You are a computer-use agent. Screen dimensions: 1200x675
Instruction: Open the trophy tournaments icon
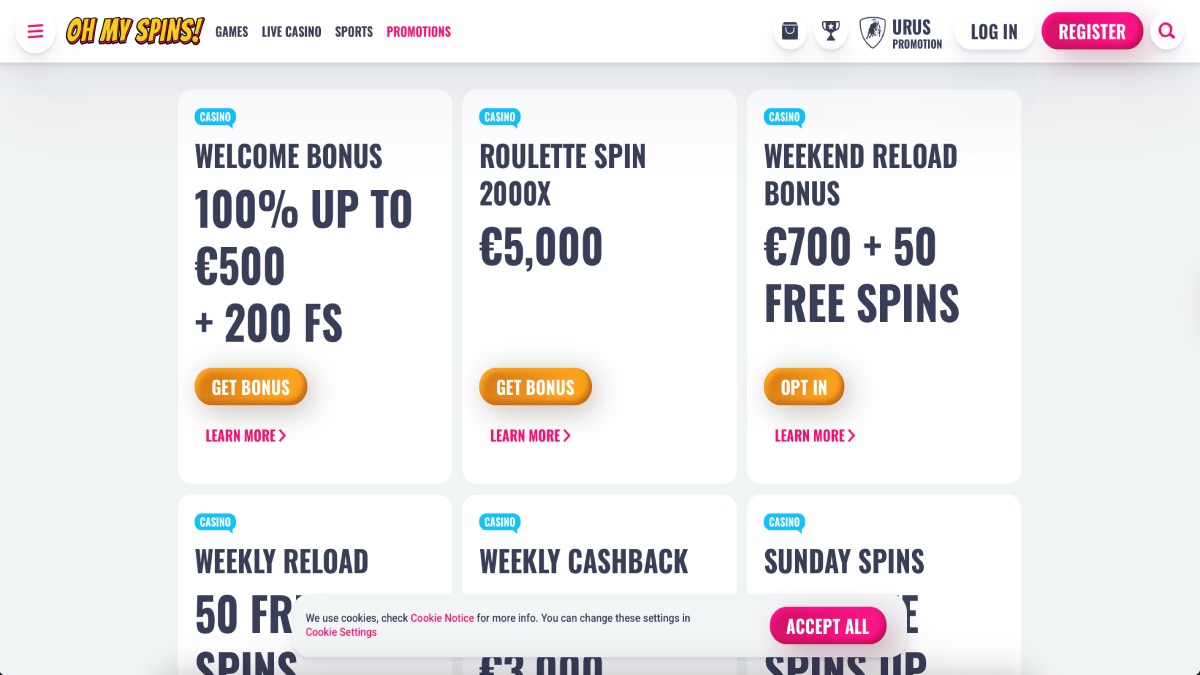830,32
